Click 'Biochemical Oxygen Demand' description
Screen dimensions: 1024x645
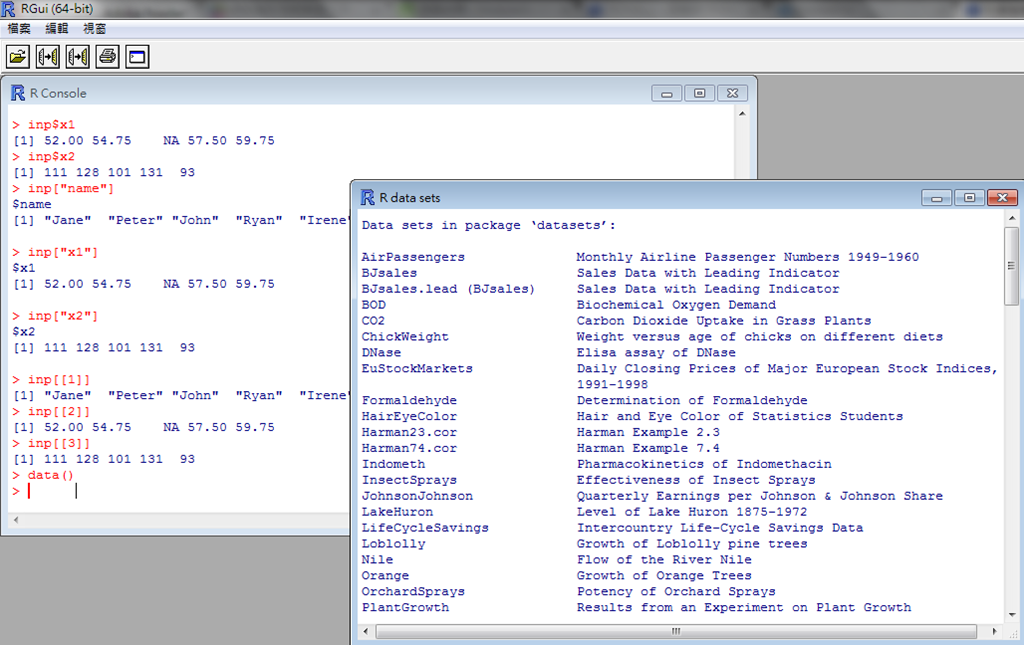[x=677, y=305]
